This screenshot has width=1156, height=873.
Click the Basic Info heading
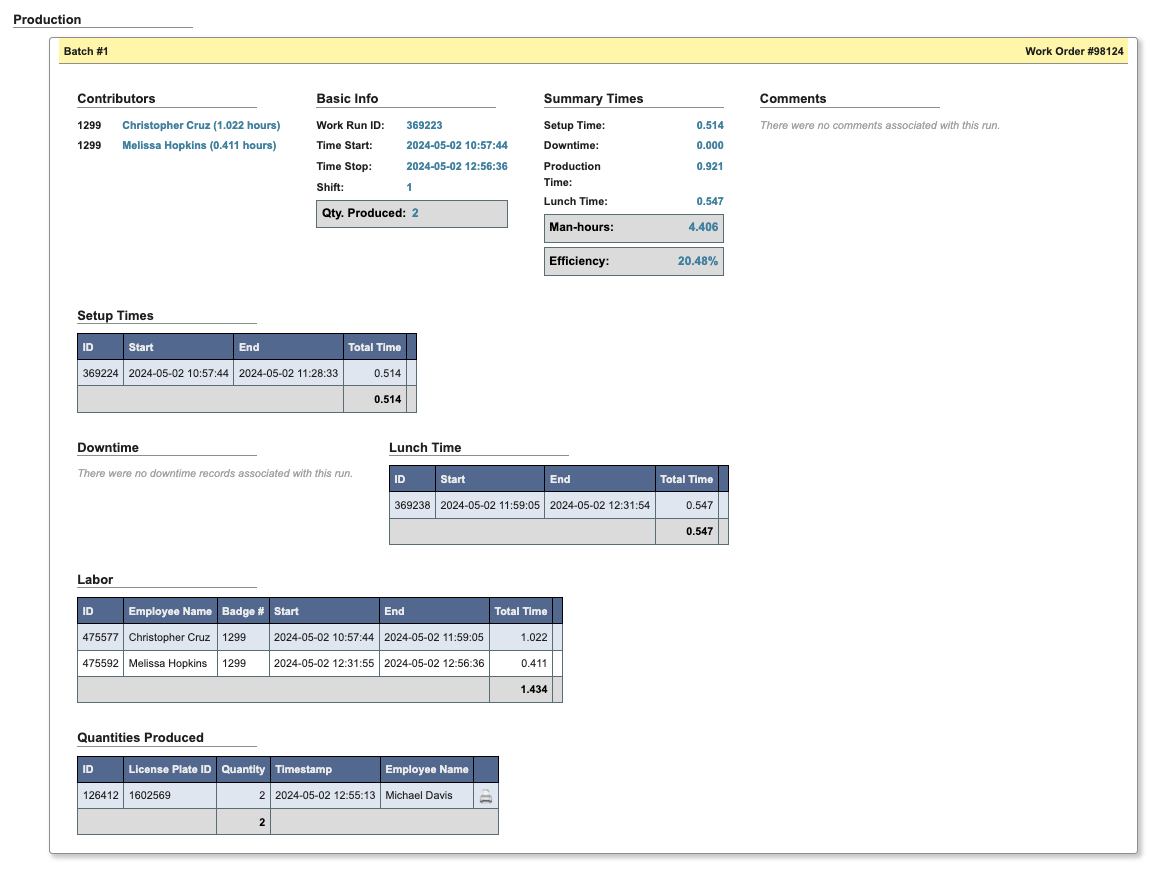click(347, 99)
